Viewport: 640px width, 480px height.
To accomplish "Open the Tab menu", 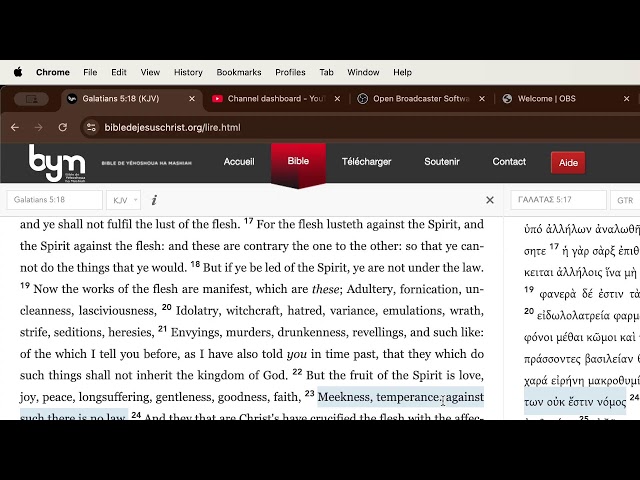I will 326,72.
